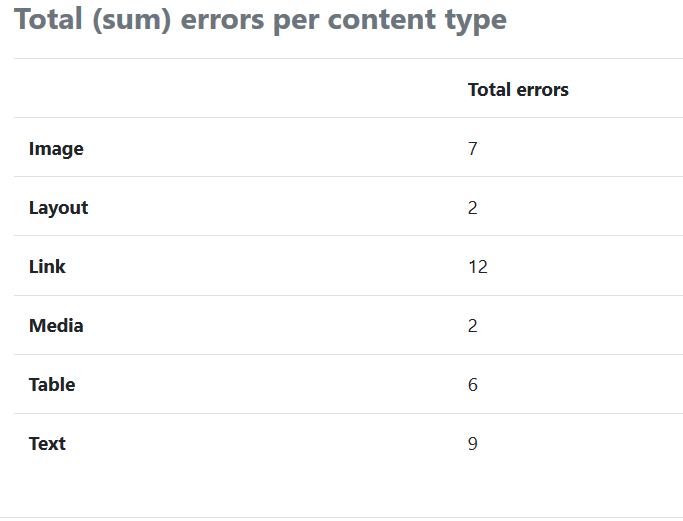This screenshot has width=683, height=521.
Task: Click the Layout row's error count 2
Action: click(473, 208)
